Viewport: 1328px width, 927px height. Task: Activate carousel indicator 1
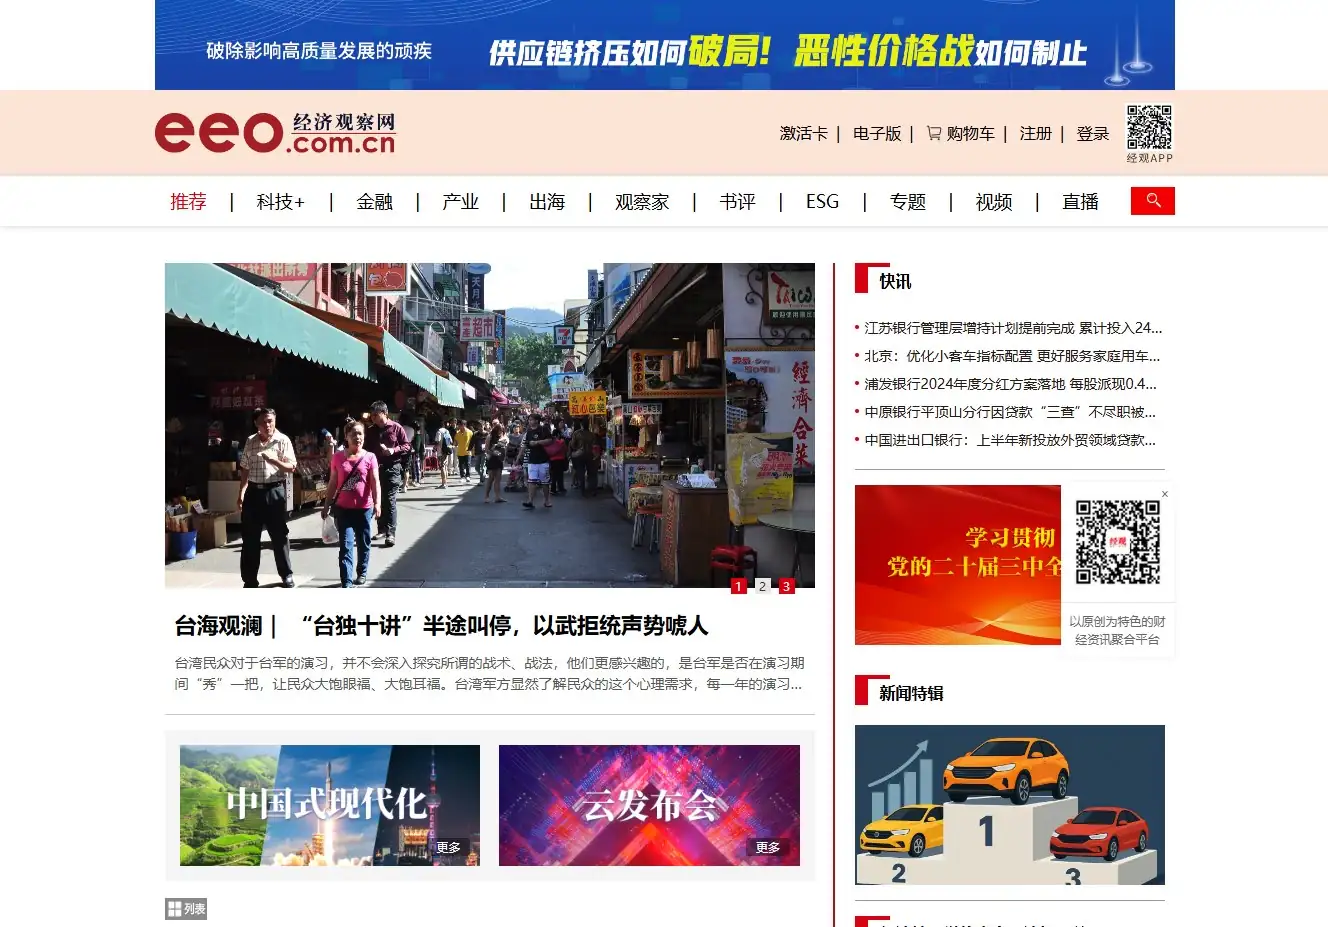739,586
